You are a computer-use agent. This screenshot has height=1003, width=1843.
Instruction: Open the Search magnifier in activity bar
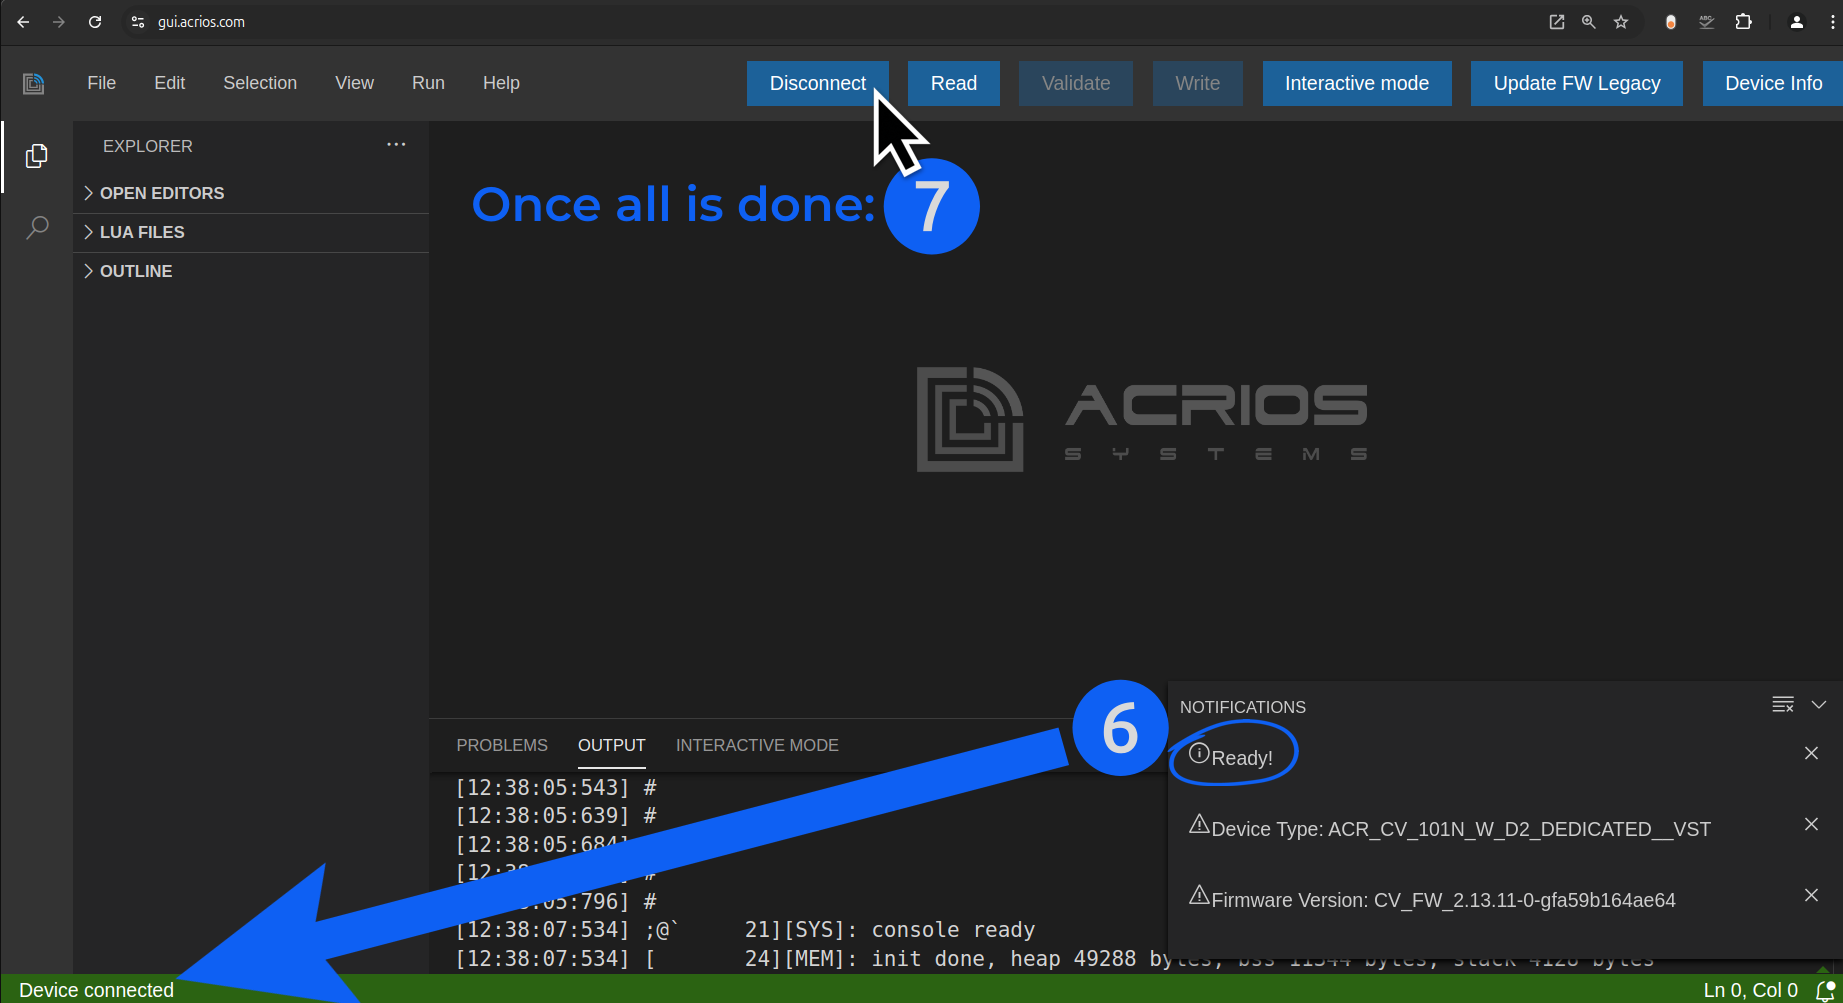pos(37,228)
